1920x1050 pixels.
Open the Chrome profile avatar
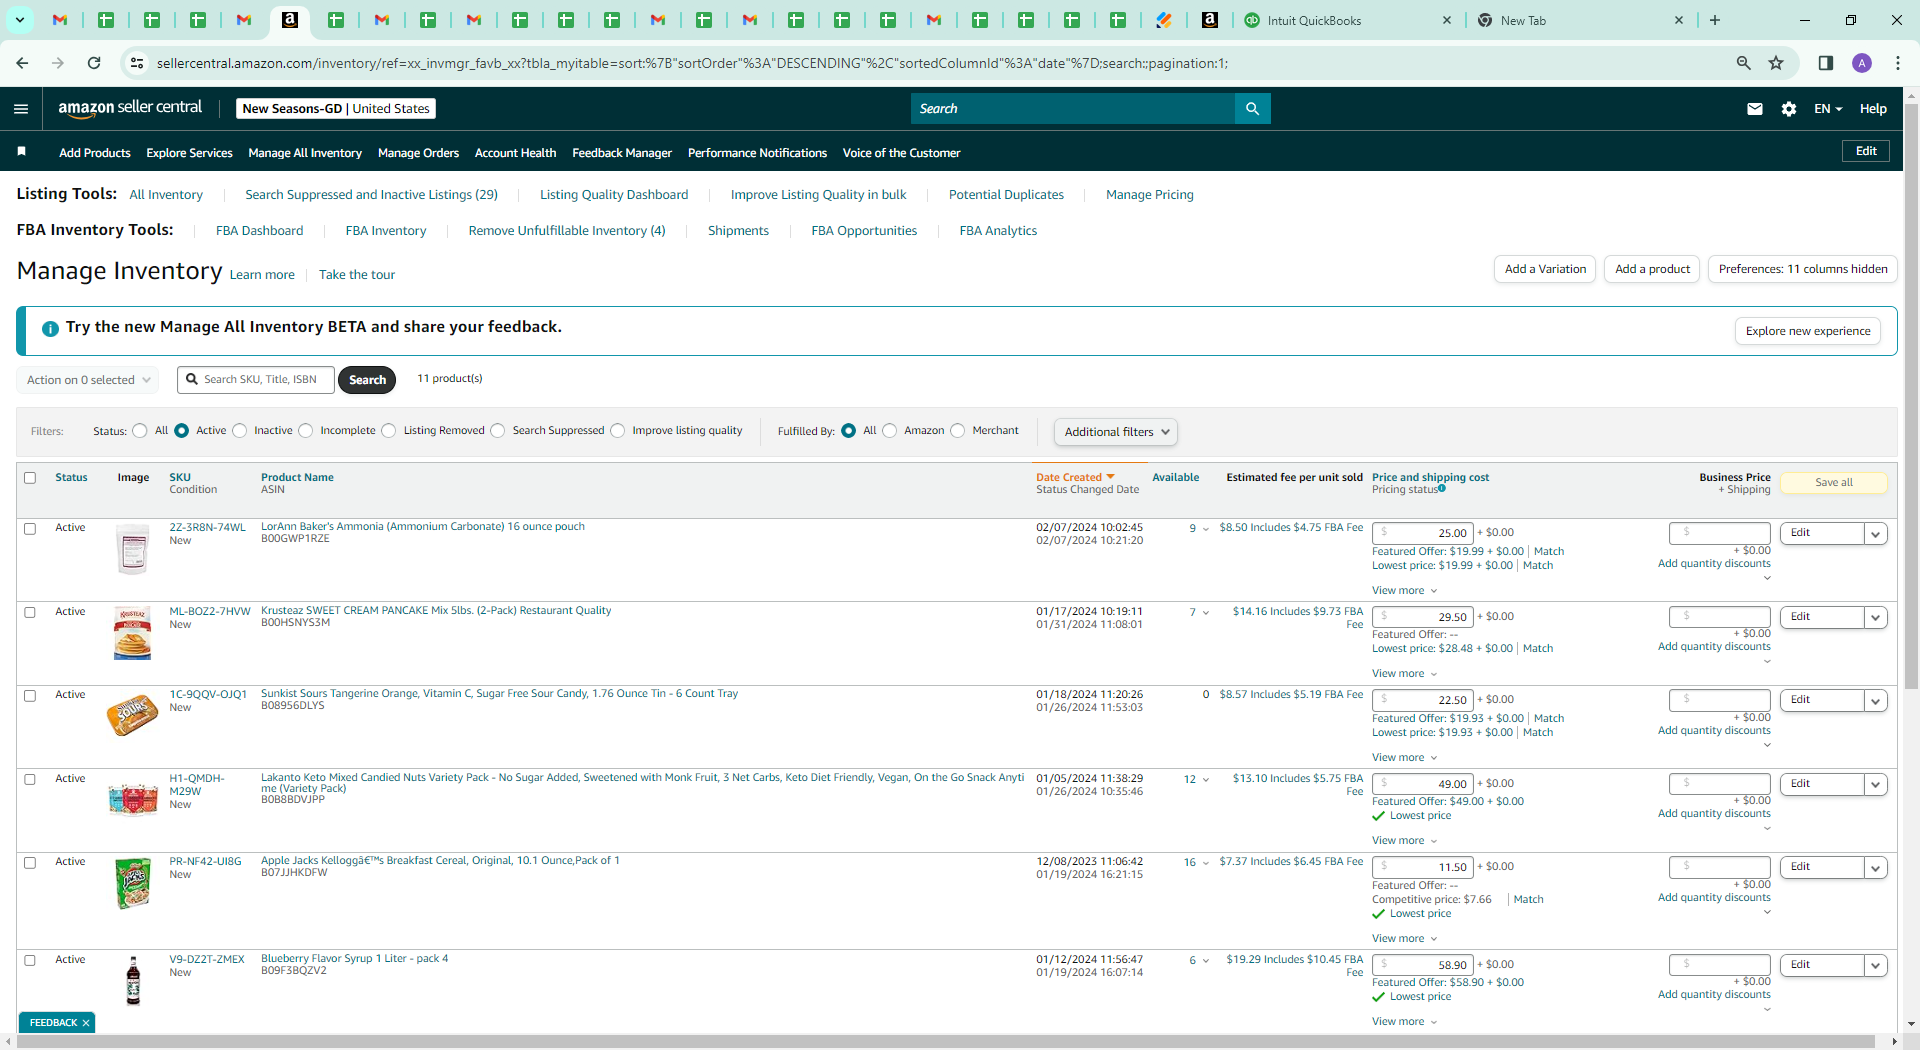click(1862, 63)
